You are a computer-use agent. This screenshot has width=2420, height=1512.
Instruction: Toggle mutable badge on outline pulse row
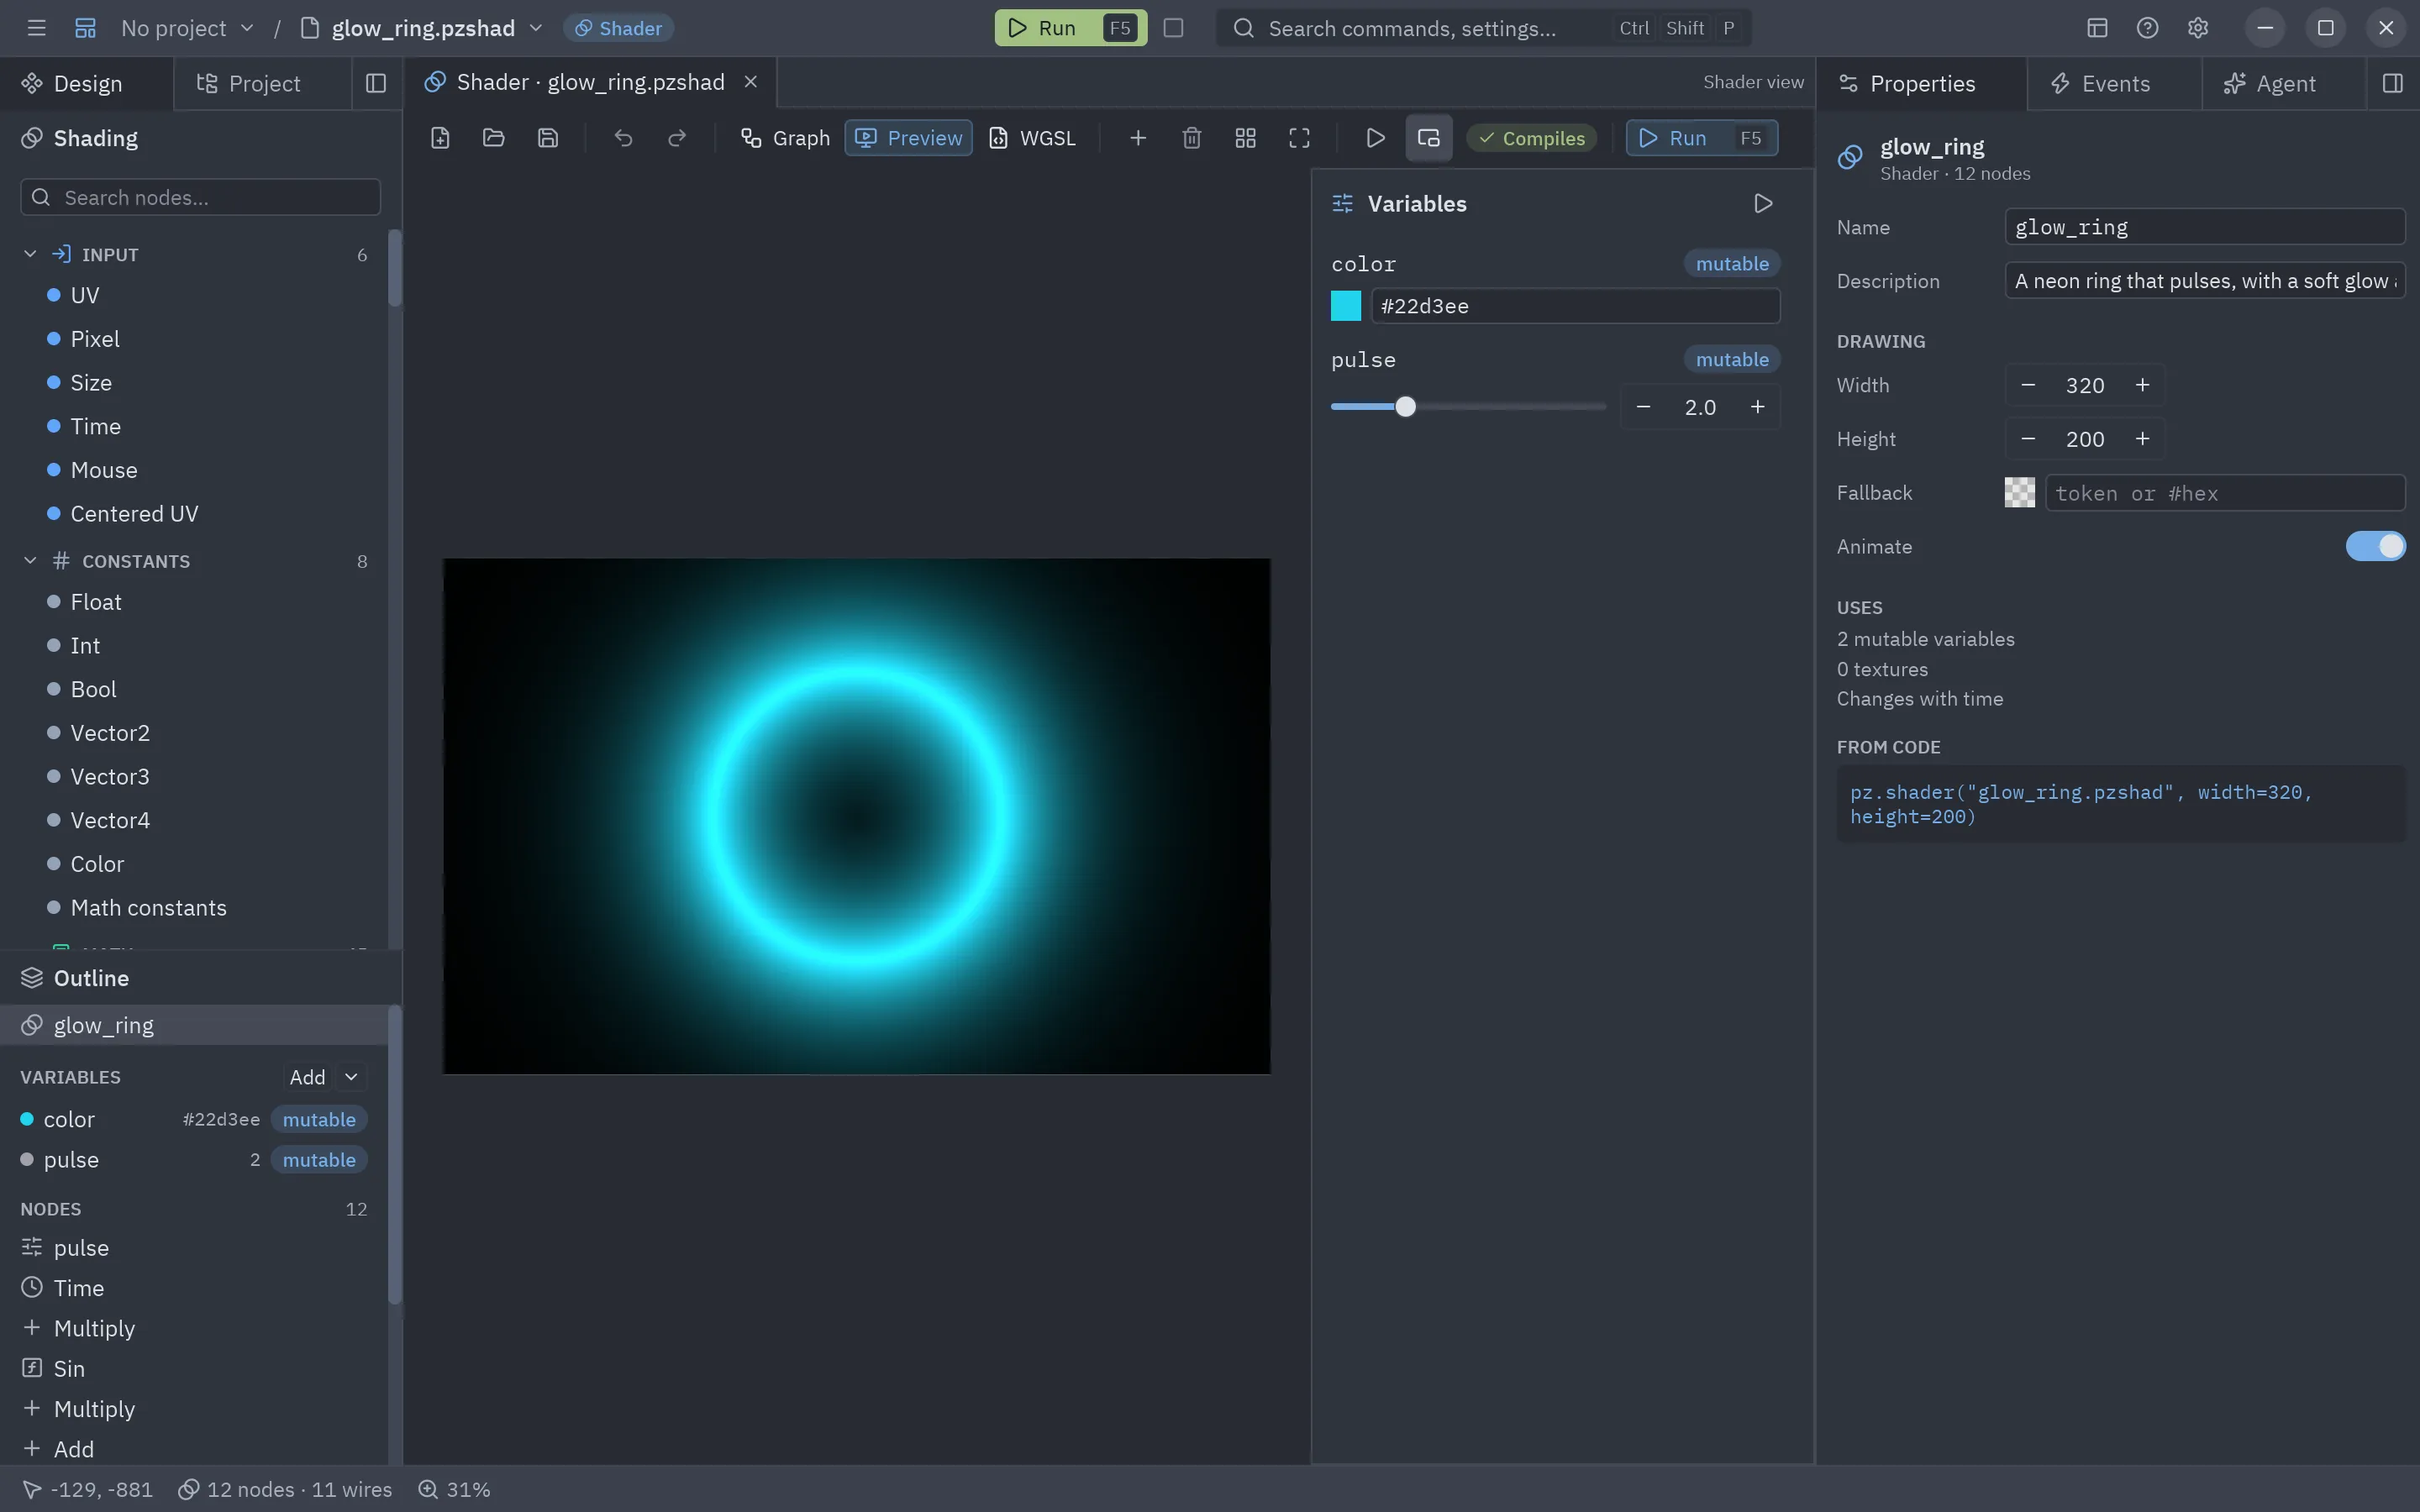click(319, 1160)
